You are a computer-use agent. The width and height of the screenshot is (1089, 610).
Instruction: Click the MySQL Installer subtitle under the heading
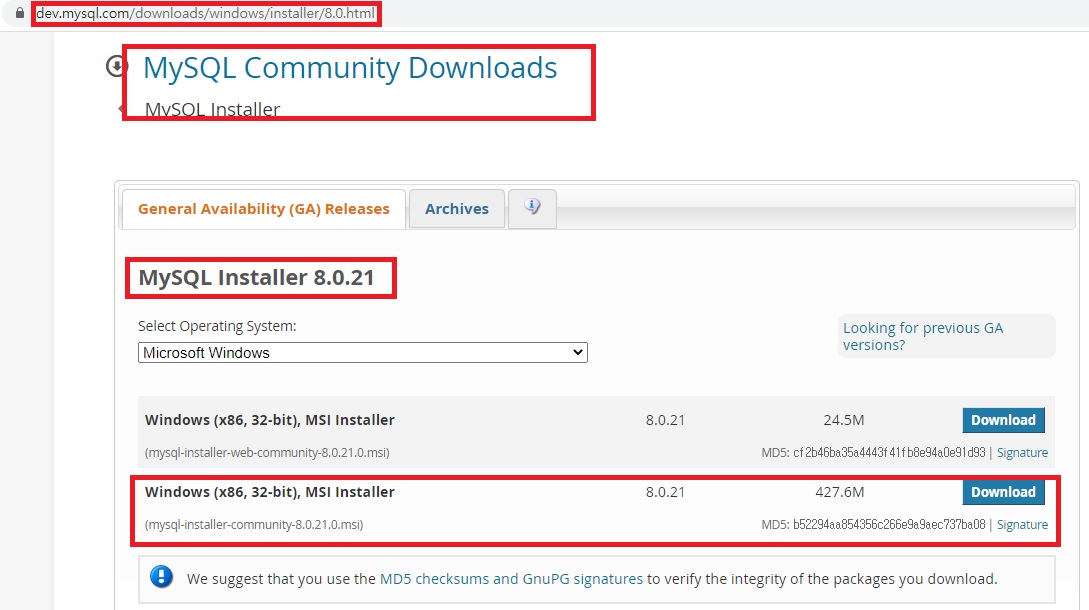pyautogui.click(x=213, y=109)
